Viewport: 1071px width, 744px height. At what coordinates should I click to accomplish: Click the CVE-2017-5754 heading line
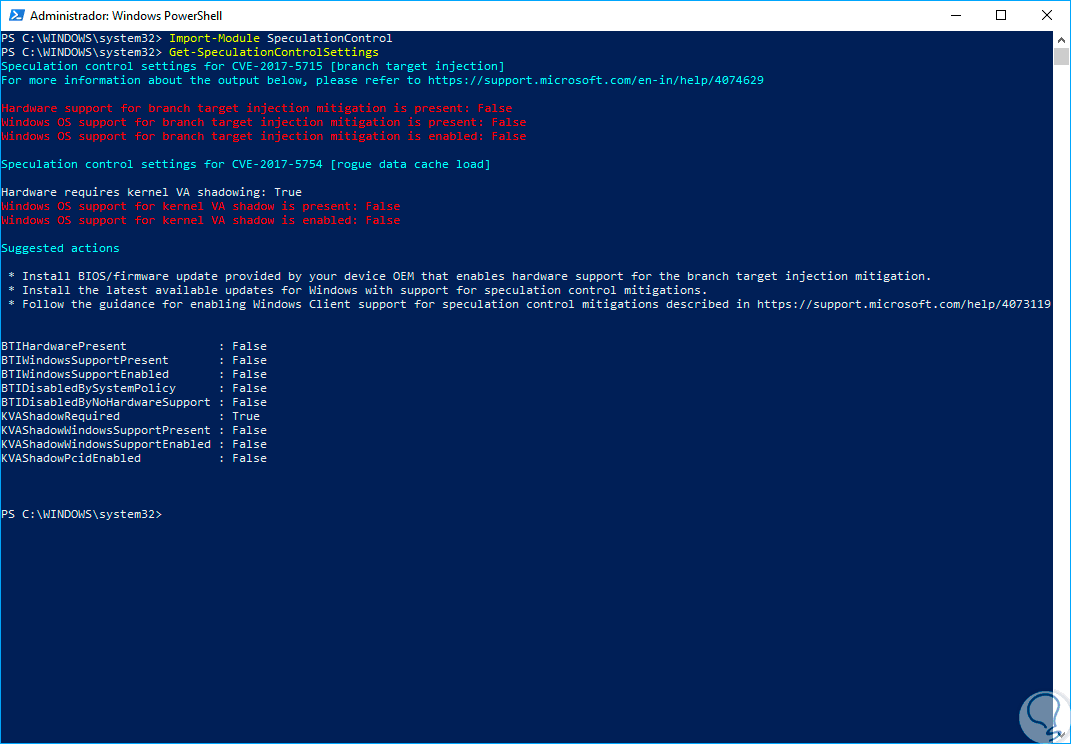[x=246, y=164]
